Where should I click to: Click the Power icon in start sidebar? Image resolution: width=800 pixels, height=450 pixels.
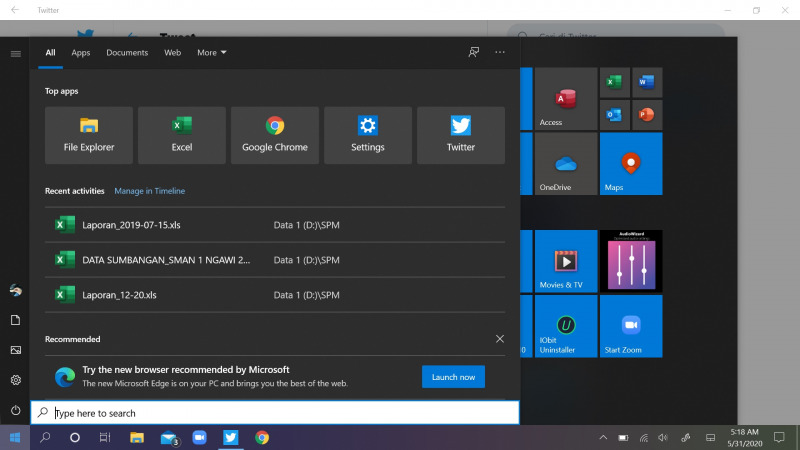tap(16, 410)
